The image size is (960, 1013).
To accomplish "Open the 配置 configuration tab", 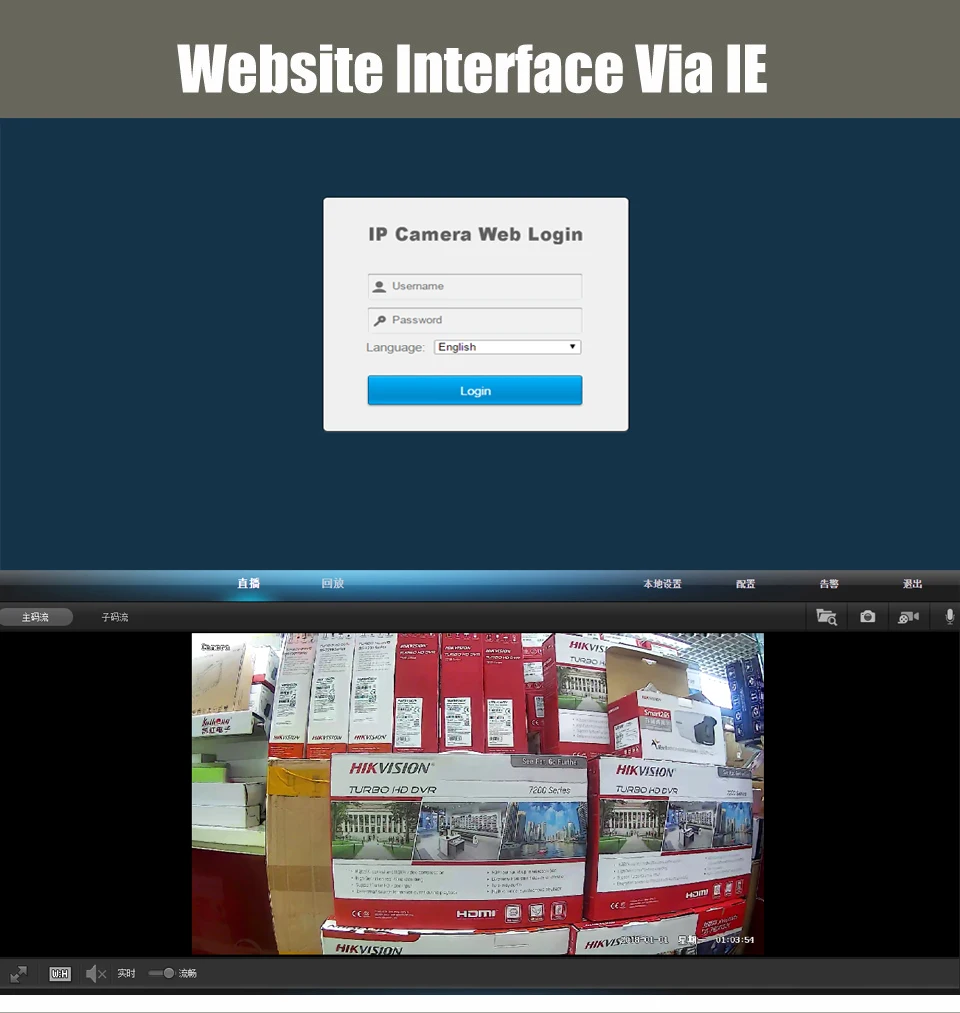I will tap(746, 583).
